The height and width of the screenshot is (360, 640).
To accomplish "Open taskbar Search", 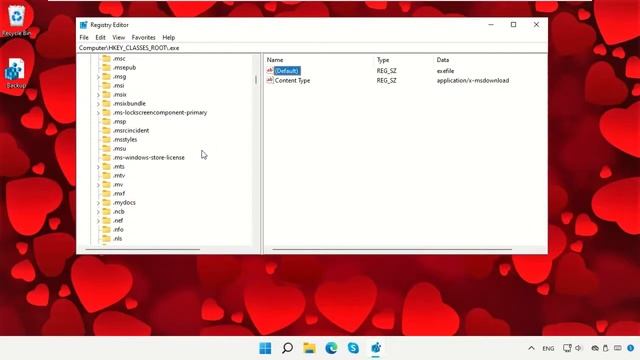I will (287, 348).
